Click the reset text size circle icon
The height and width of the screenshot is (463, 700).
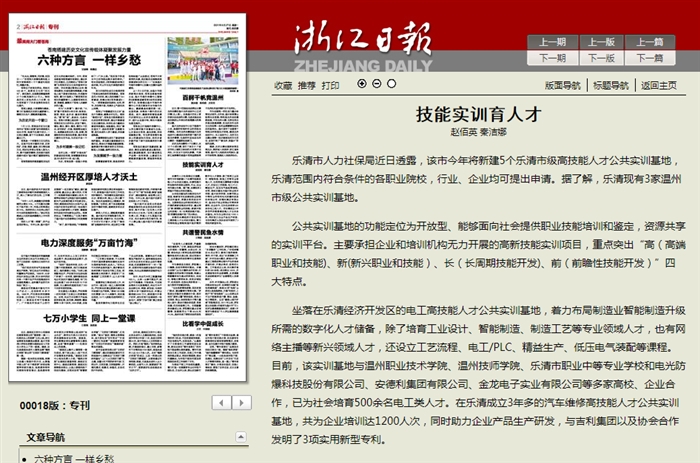click(390, 84)
